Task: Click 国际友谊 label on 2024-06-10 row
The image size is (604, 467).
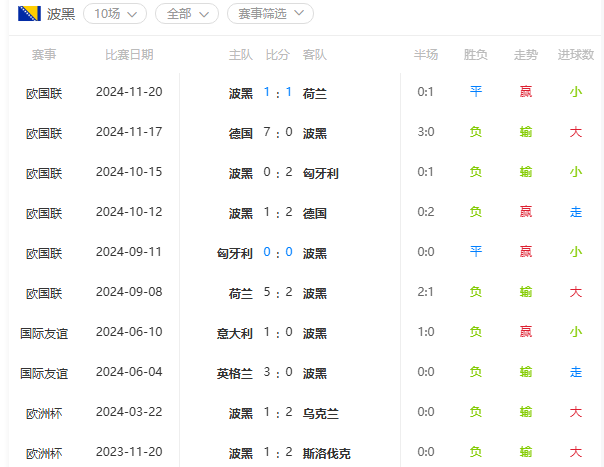Action: click(44, 333)
